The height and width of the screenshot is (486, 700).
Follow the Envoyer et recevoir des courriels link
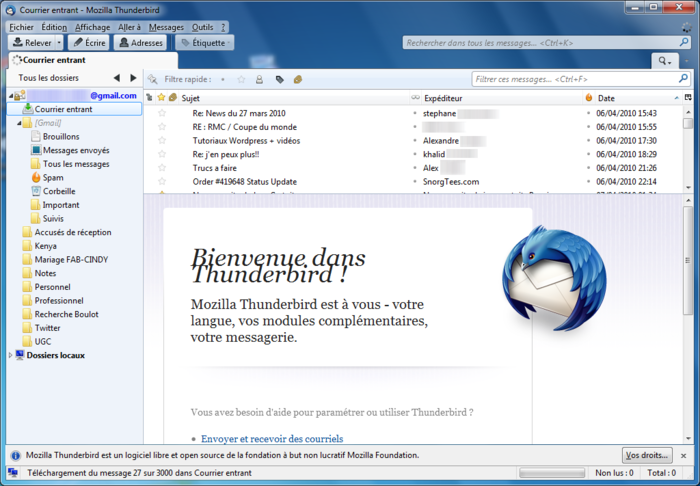[272, 439]
